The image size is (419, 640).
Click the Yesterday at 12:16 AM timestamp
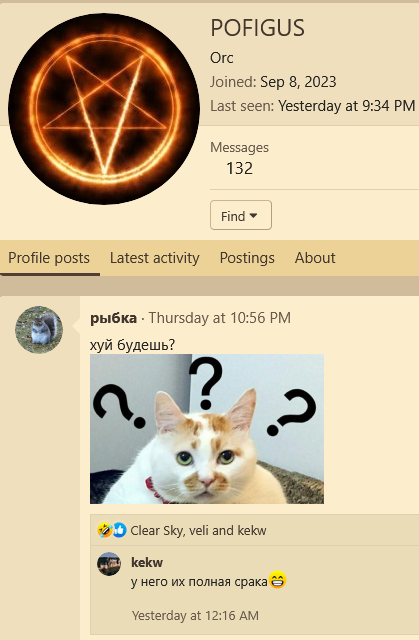pos(195,616)
